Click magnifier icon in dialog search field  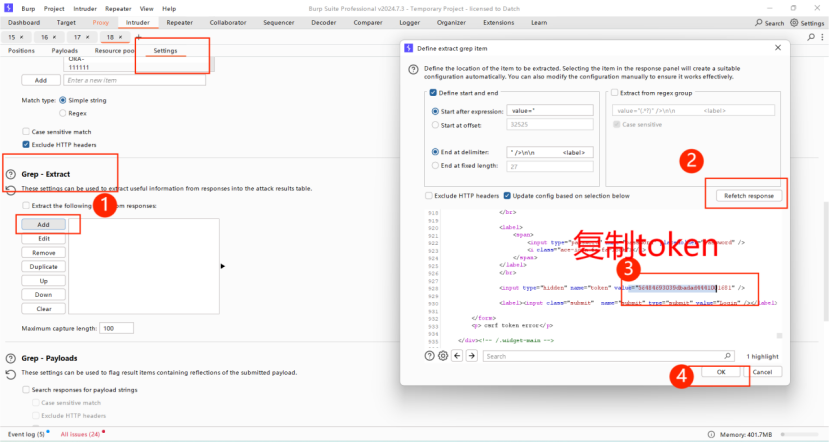[727, 356]
